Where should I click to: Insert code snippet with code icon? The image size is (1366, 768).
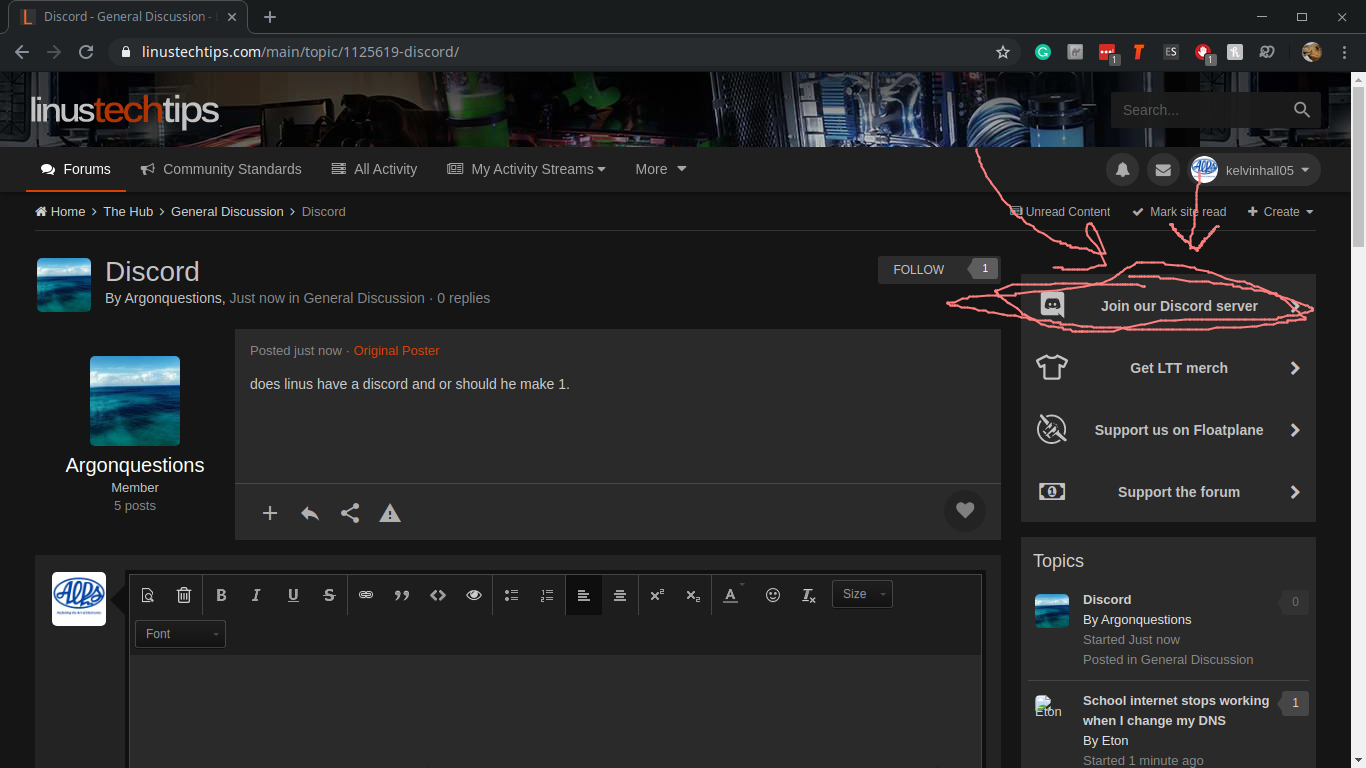coord(438,595)
